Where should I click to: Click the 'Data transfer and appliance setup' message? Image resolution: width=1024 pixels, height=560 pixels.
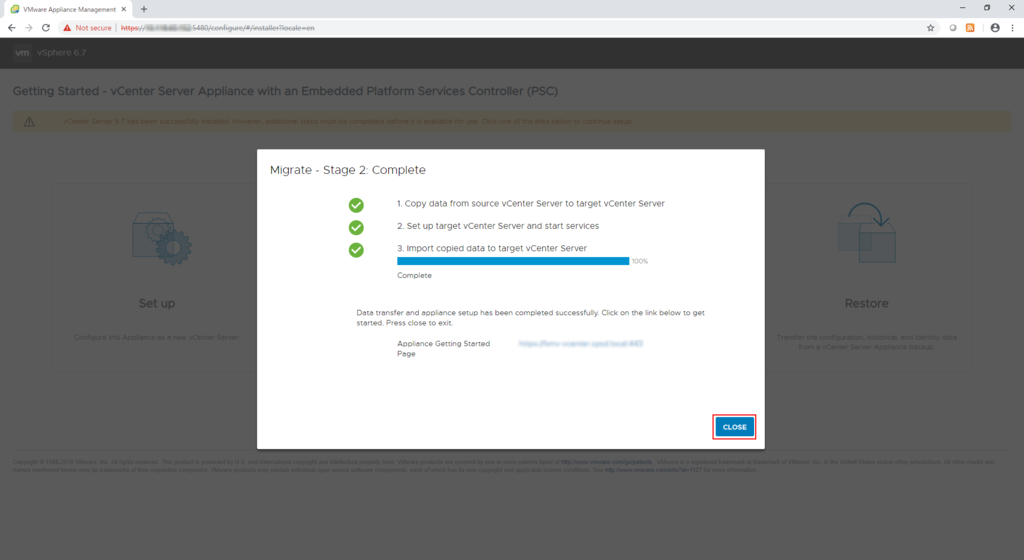tap(530, 318)
